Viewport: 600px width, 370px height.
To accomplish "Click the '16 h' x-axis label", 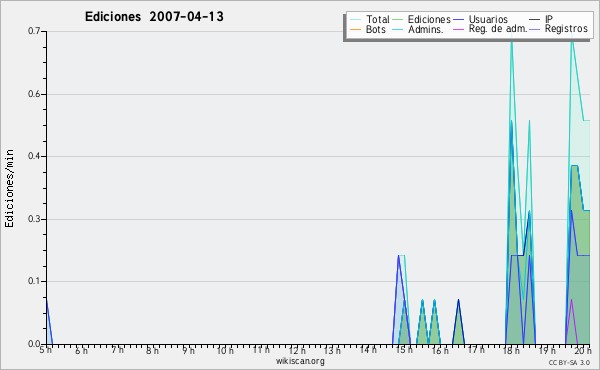I will click(x=440, y=350).
